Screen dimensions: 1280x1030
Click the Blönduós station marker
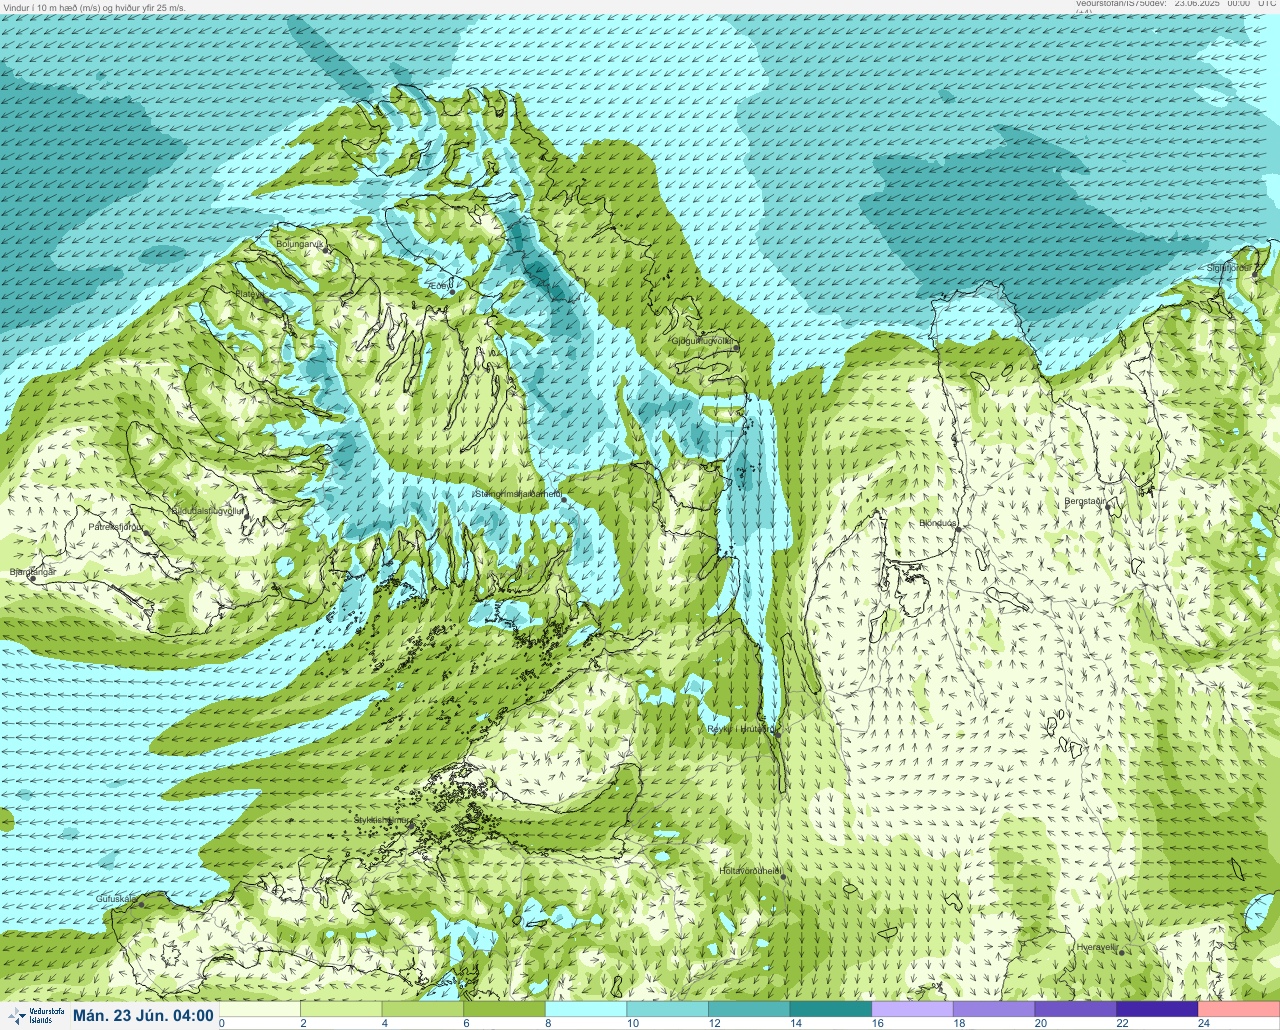[957, 529]
